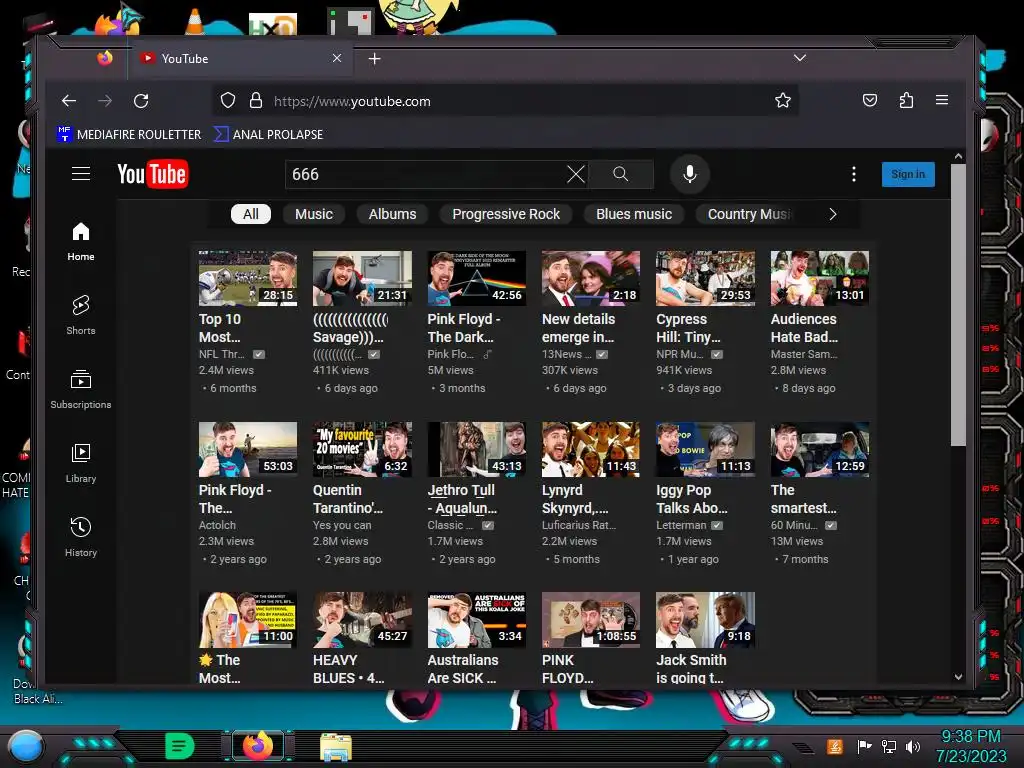Go to Home in sidebar
Screen dimensions: 1024x768
coord(81,242)
